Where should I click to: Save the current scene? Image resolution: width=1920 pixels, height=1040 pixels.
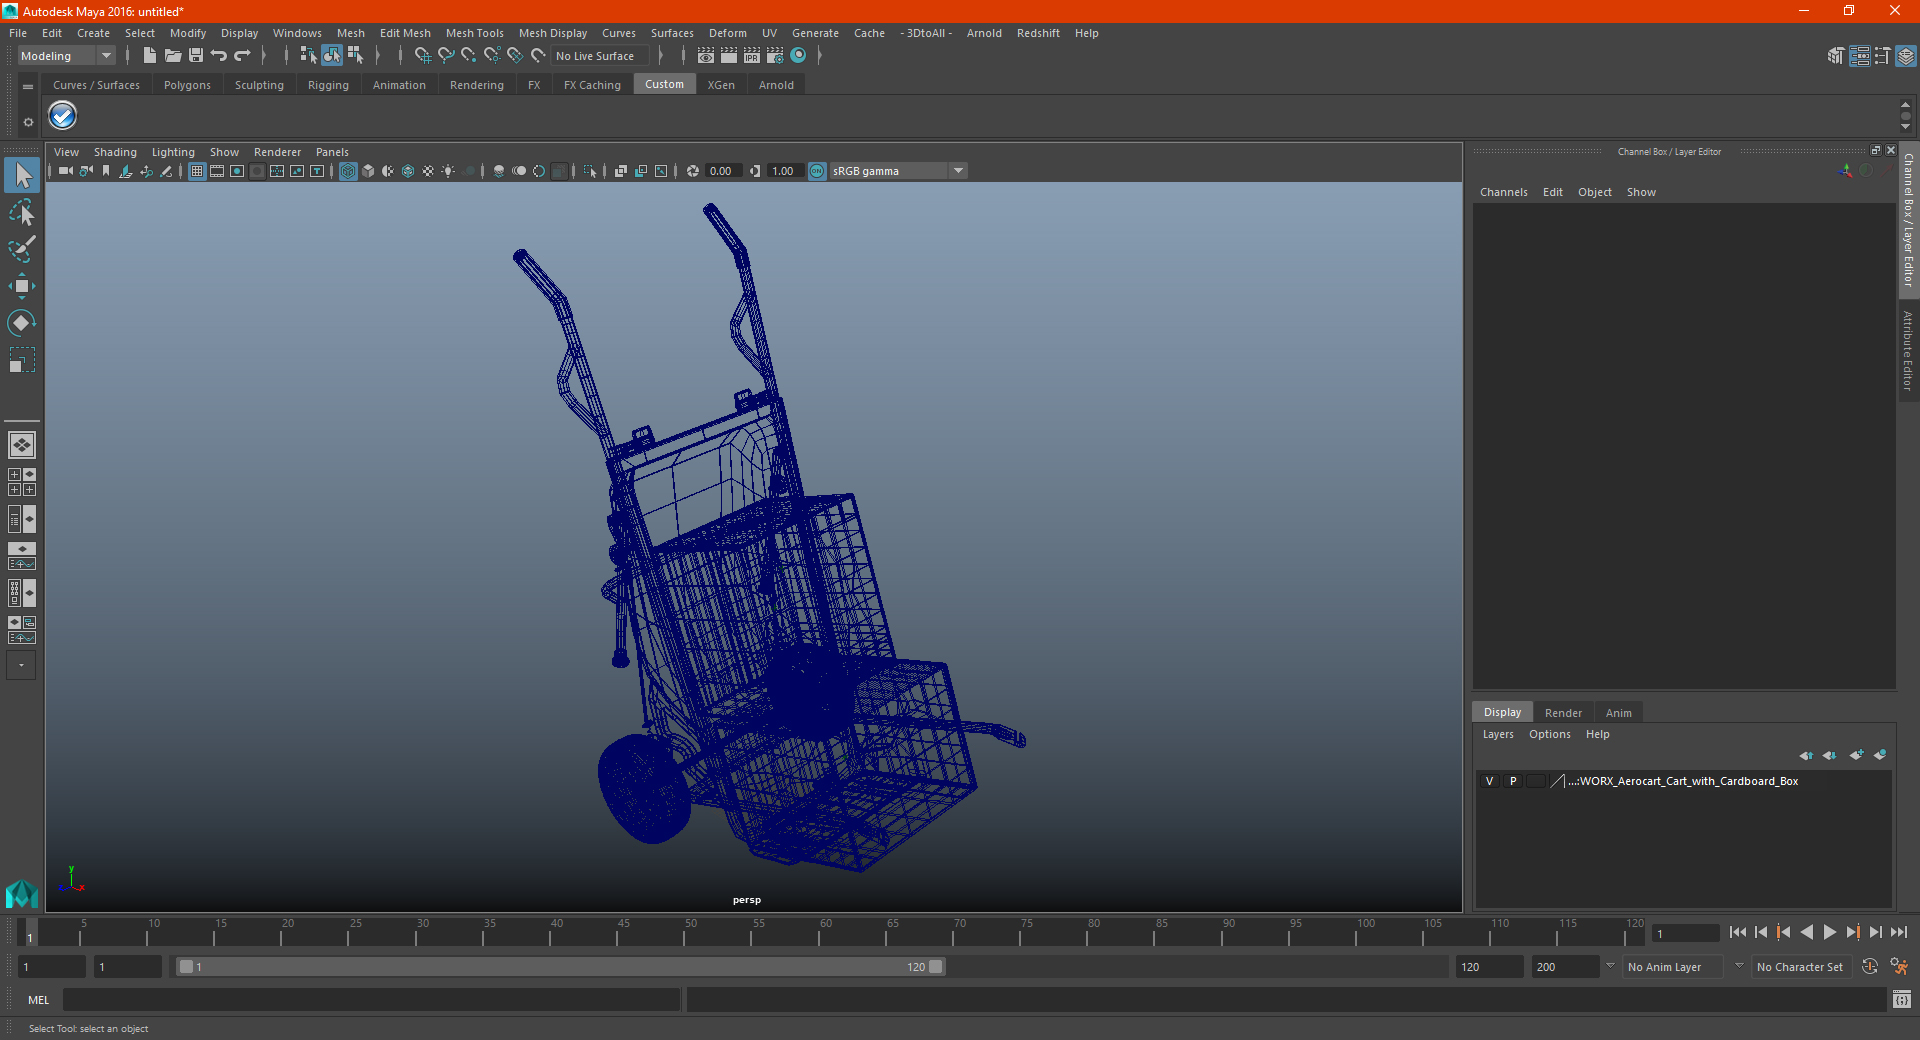pyautogui.click(x=196, y=56)
